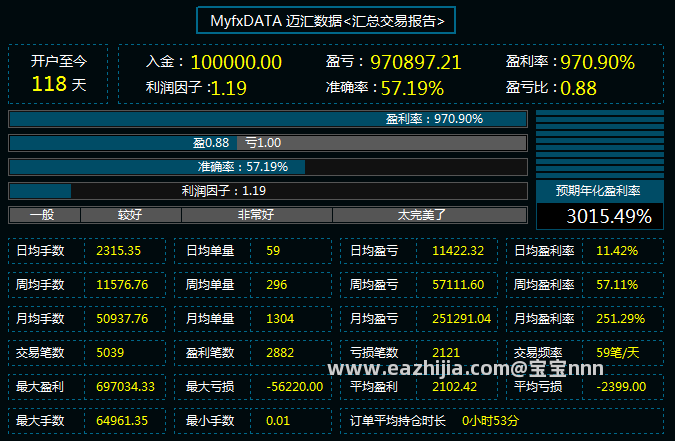This screenshot has height=441, width=675.
Task: Click 周均盈利率 value 57.11%
Action: click(x=617, y=285)
